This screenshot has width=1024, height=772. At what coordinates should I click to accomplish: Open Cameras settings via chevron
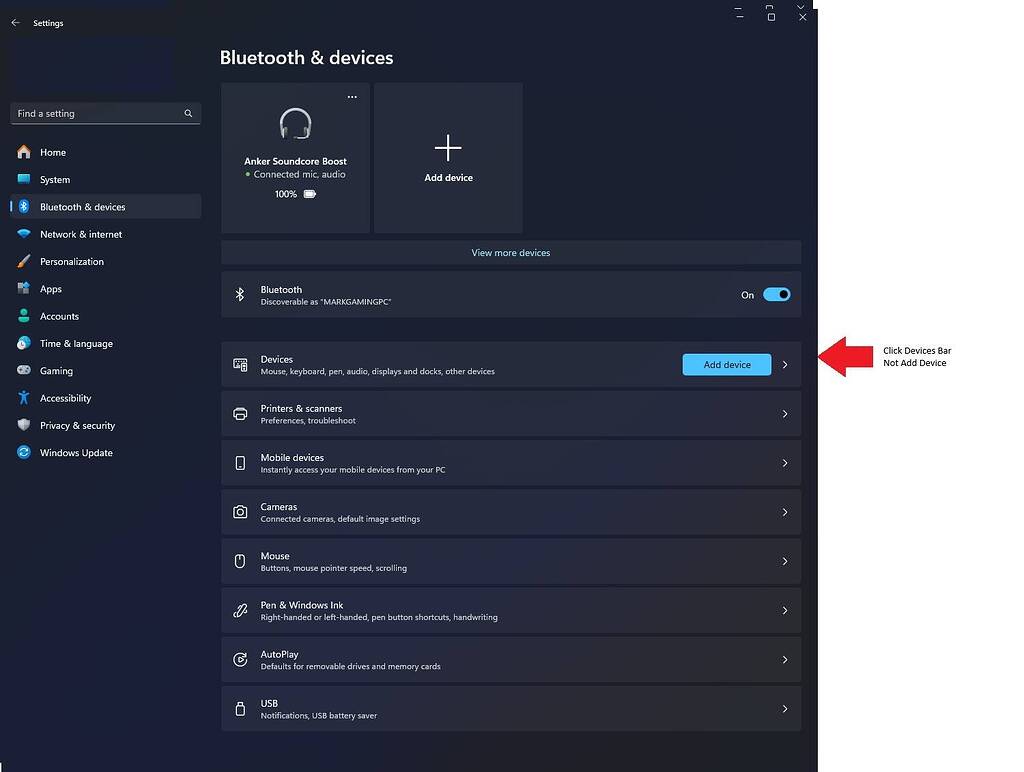coord(785,512)
